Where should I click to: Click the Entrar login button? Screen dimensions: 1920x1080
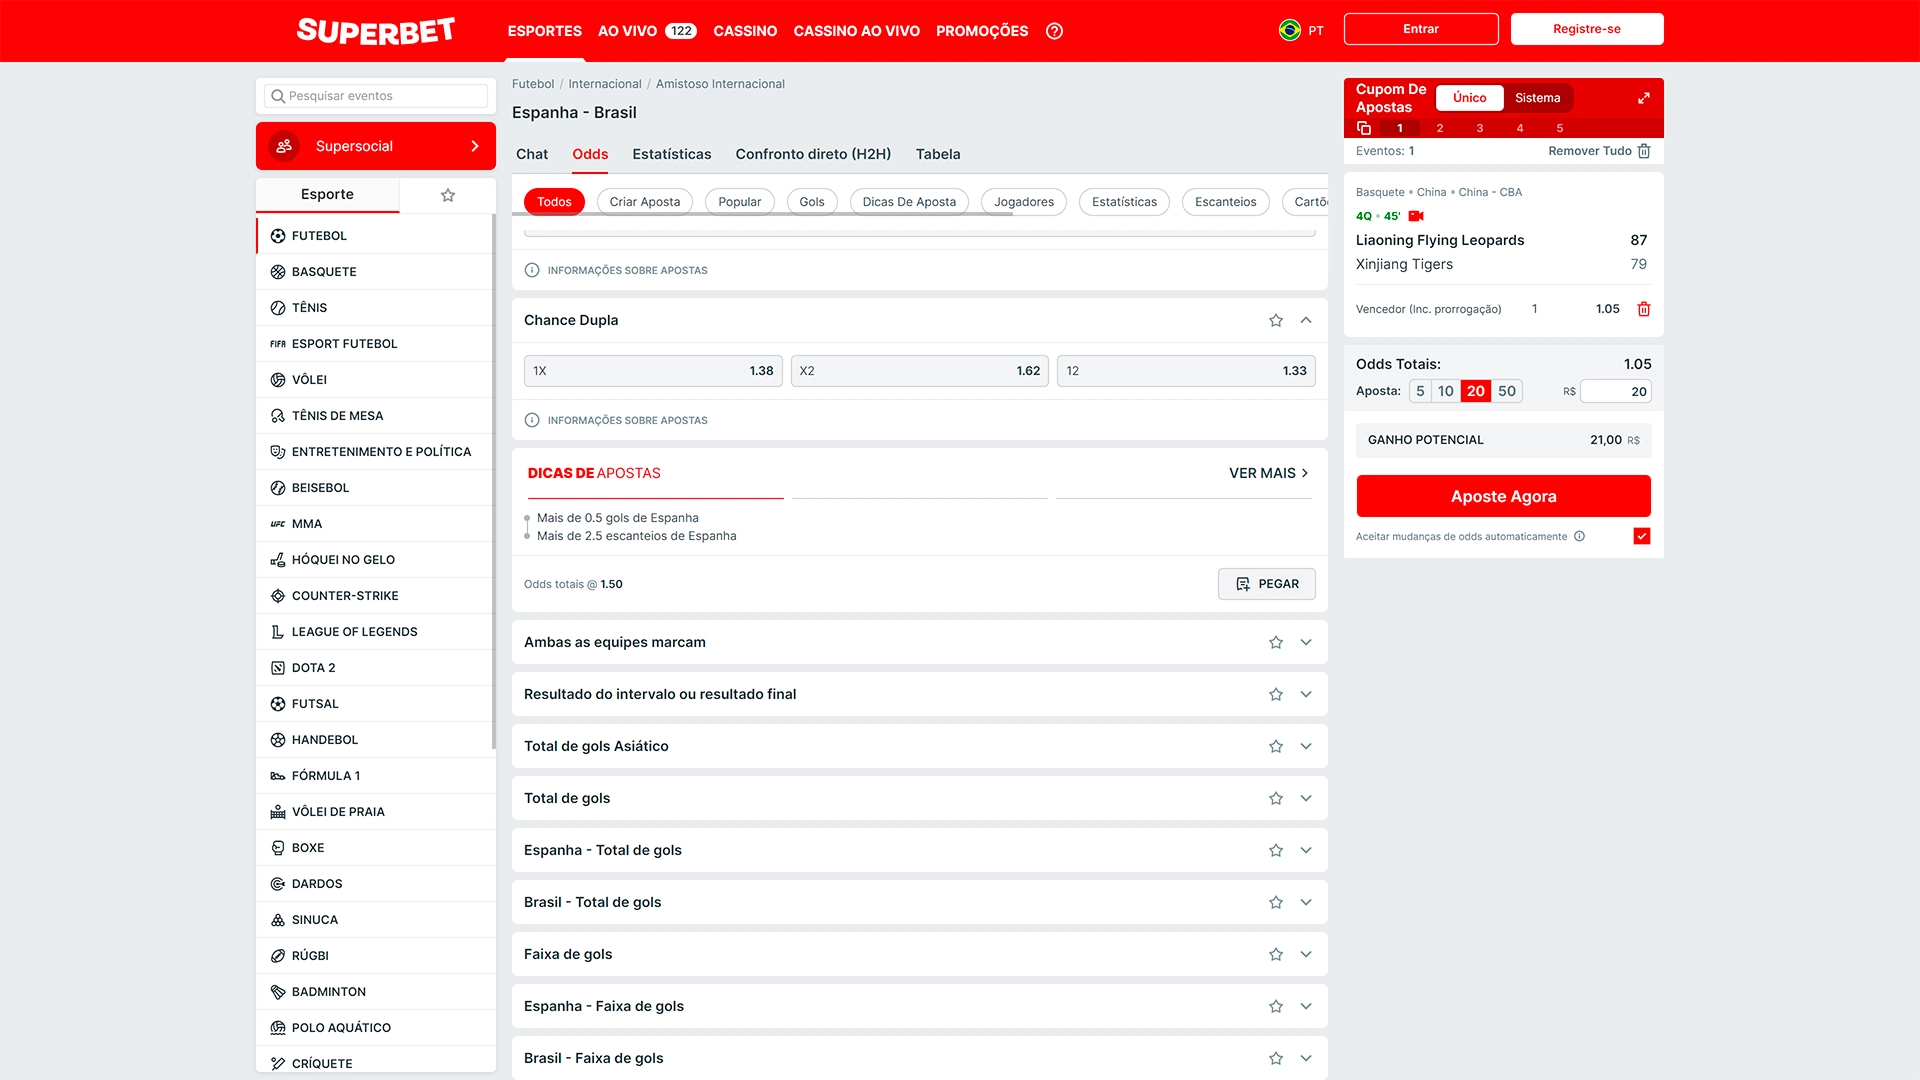(x=1421, y=29)
